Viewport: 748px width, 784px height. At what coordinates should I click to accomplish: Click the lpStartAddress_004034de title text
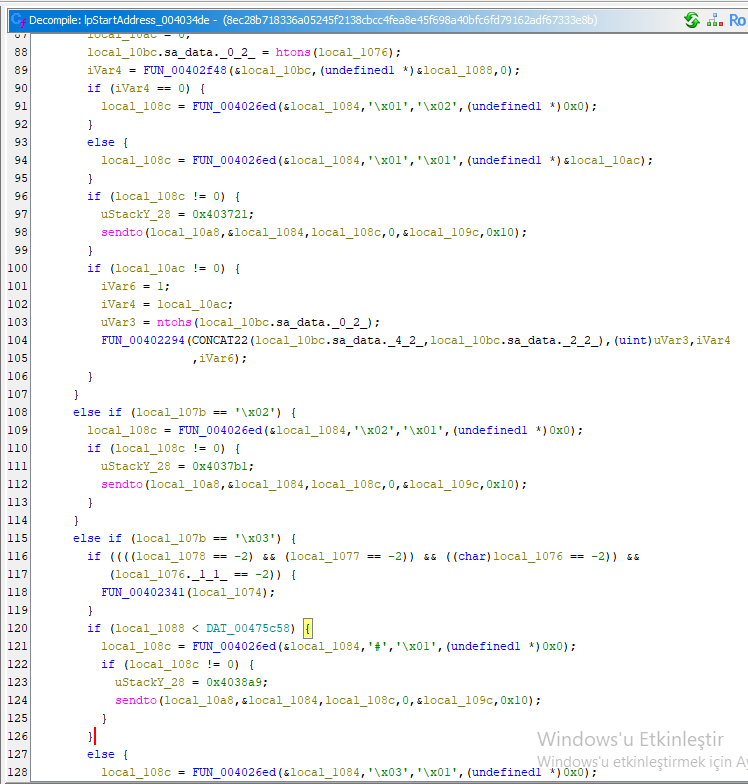pos(150,20)
